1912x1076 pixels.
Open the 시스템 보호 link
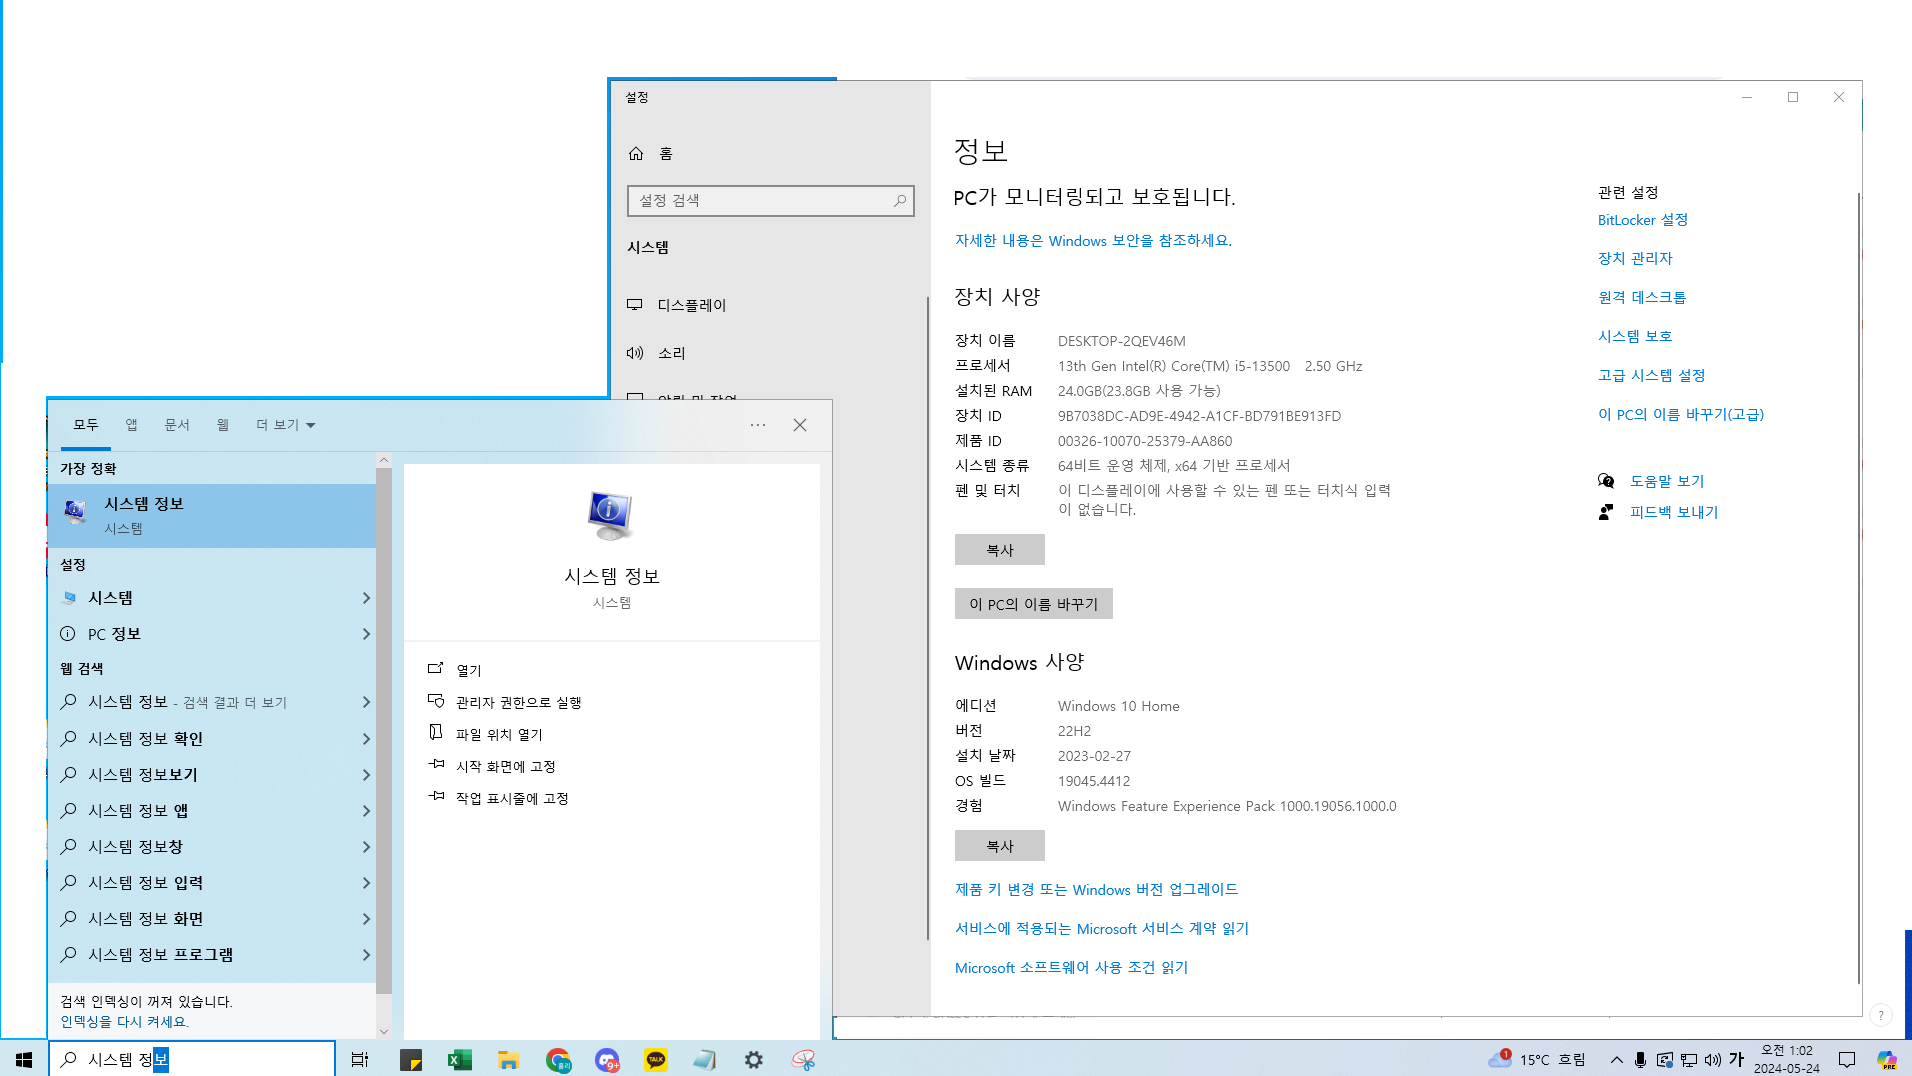point(1635,336)
